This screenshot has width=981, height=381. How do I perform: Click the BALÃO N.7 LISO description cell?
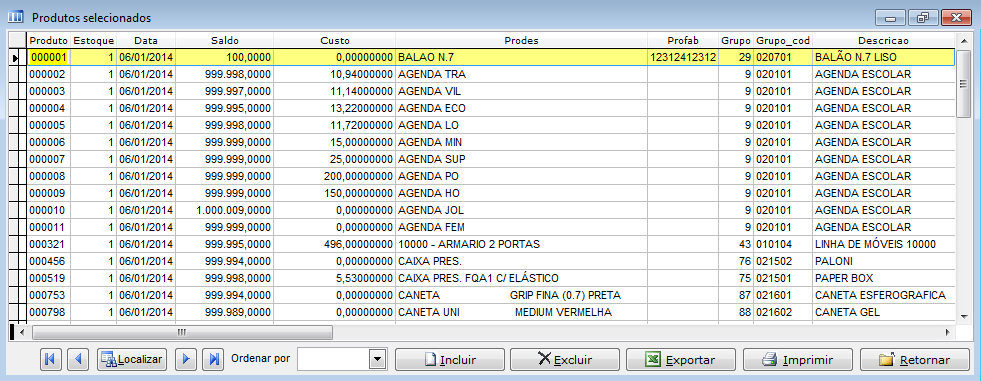click(883, 58)
